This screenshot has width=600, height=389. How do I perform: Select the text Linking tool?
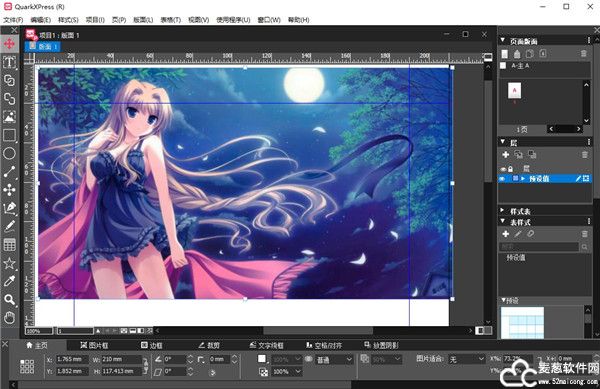click(x=9, y=80)
